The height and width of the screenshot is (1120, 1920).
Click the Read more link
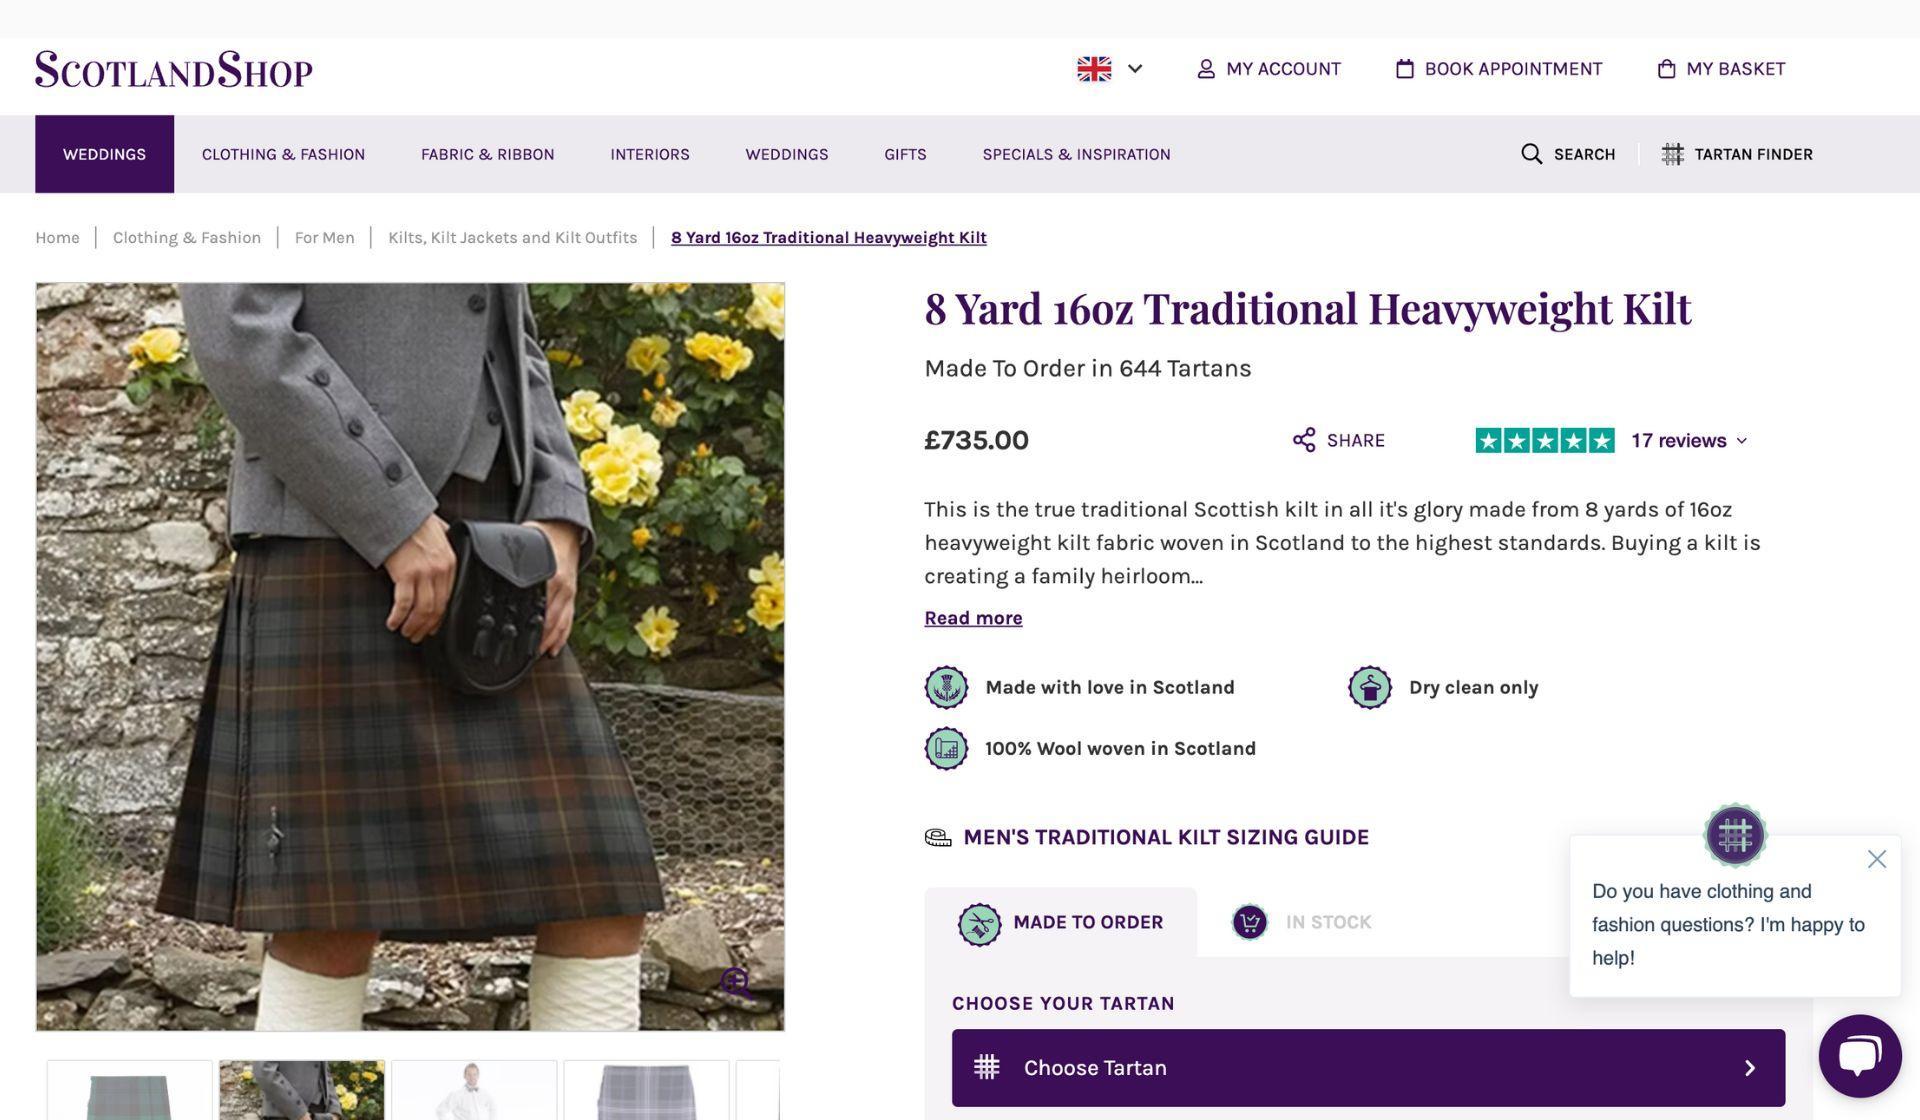pos(972,618)
